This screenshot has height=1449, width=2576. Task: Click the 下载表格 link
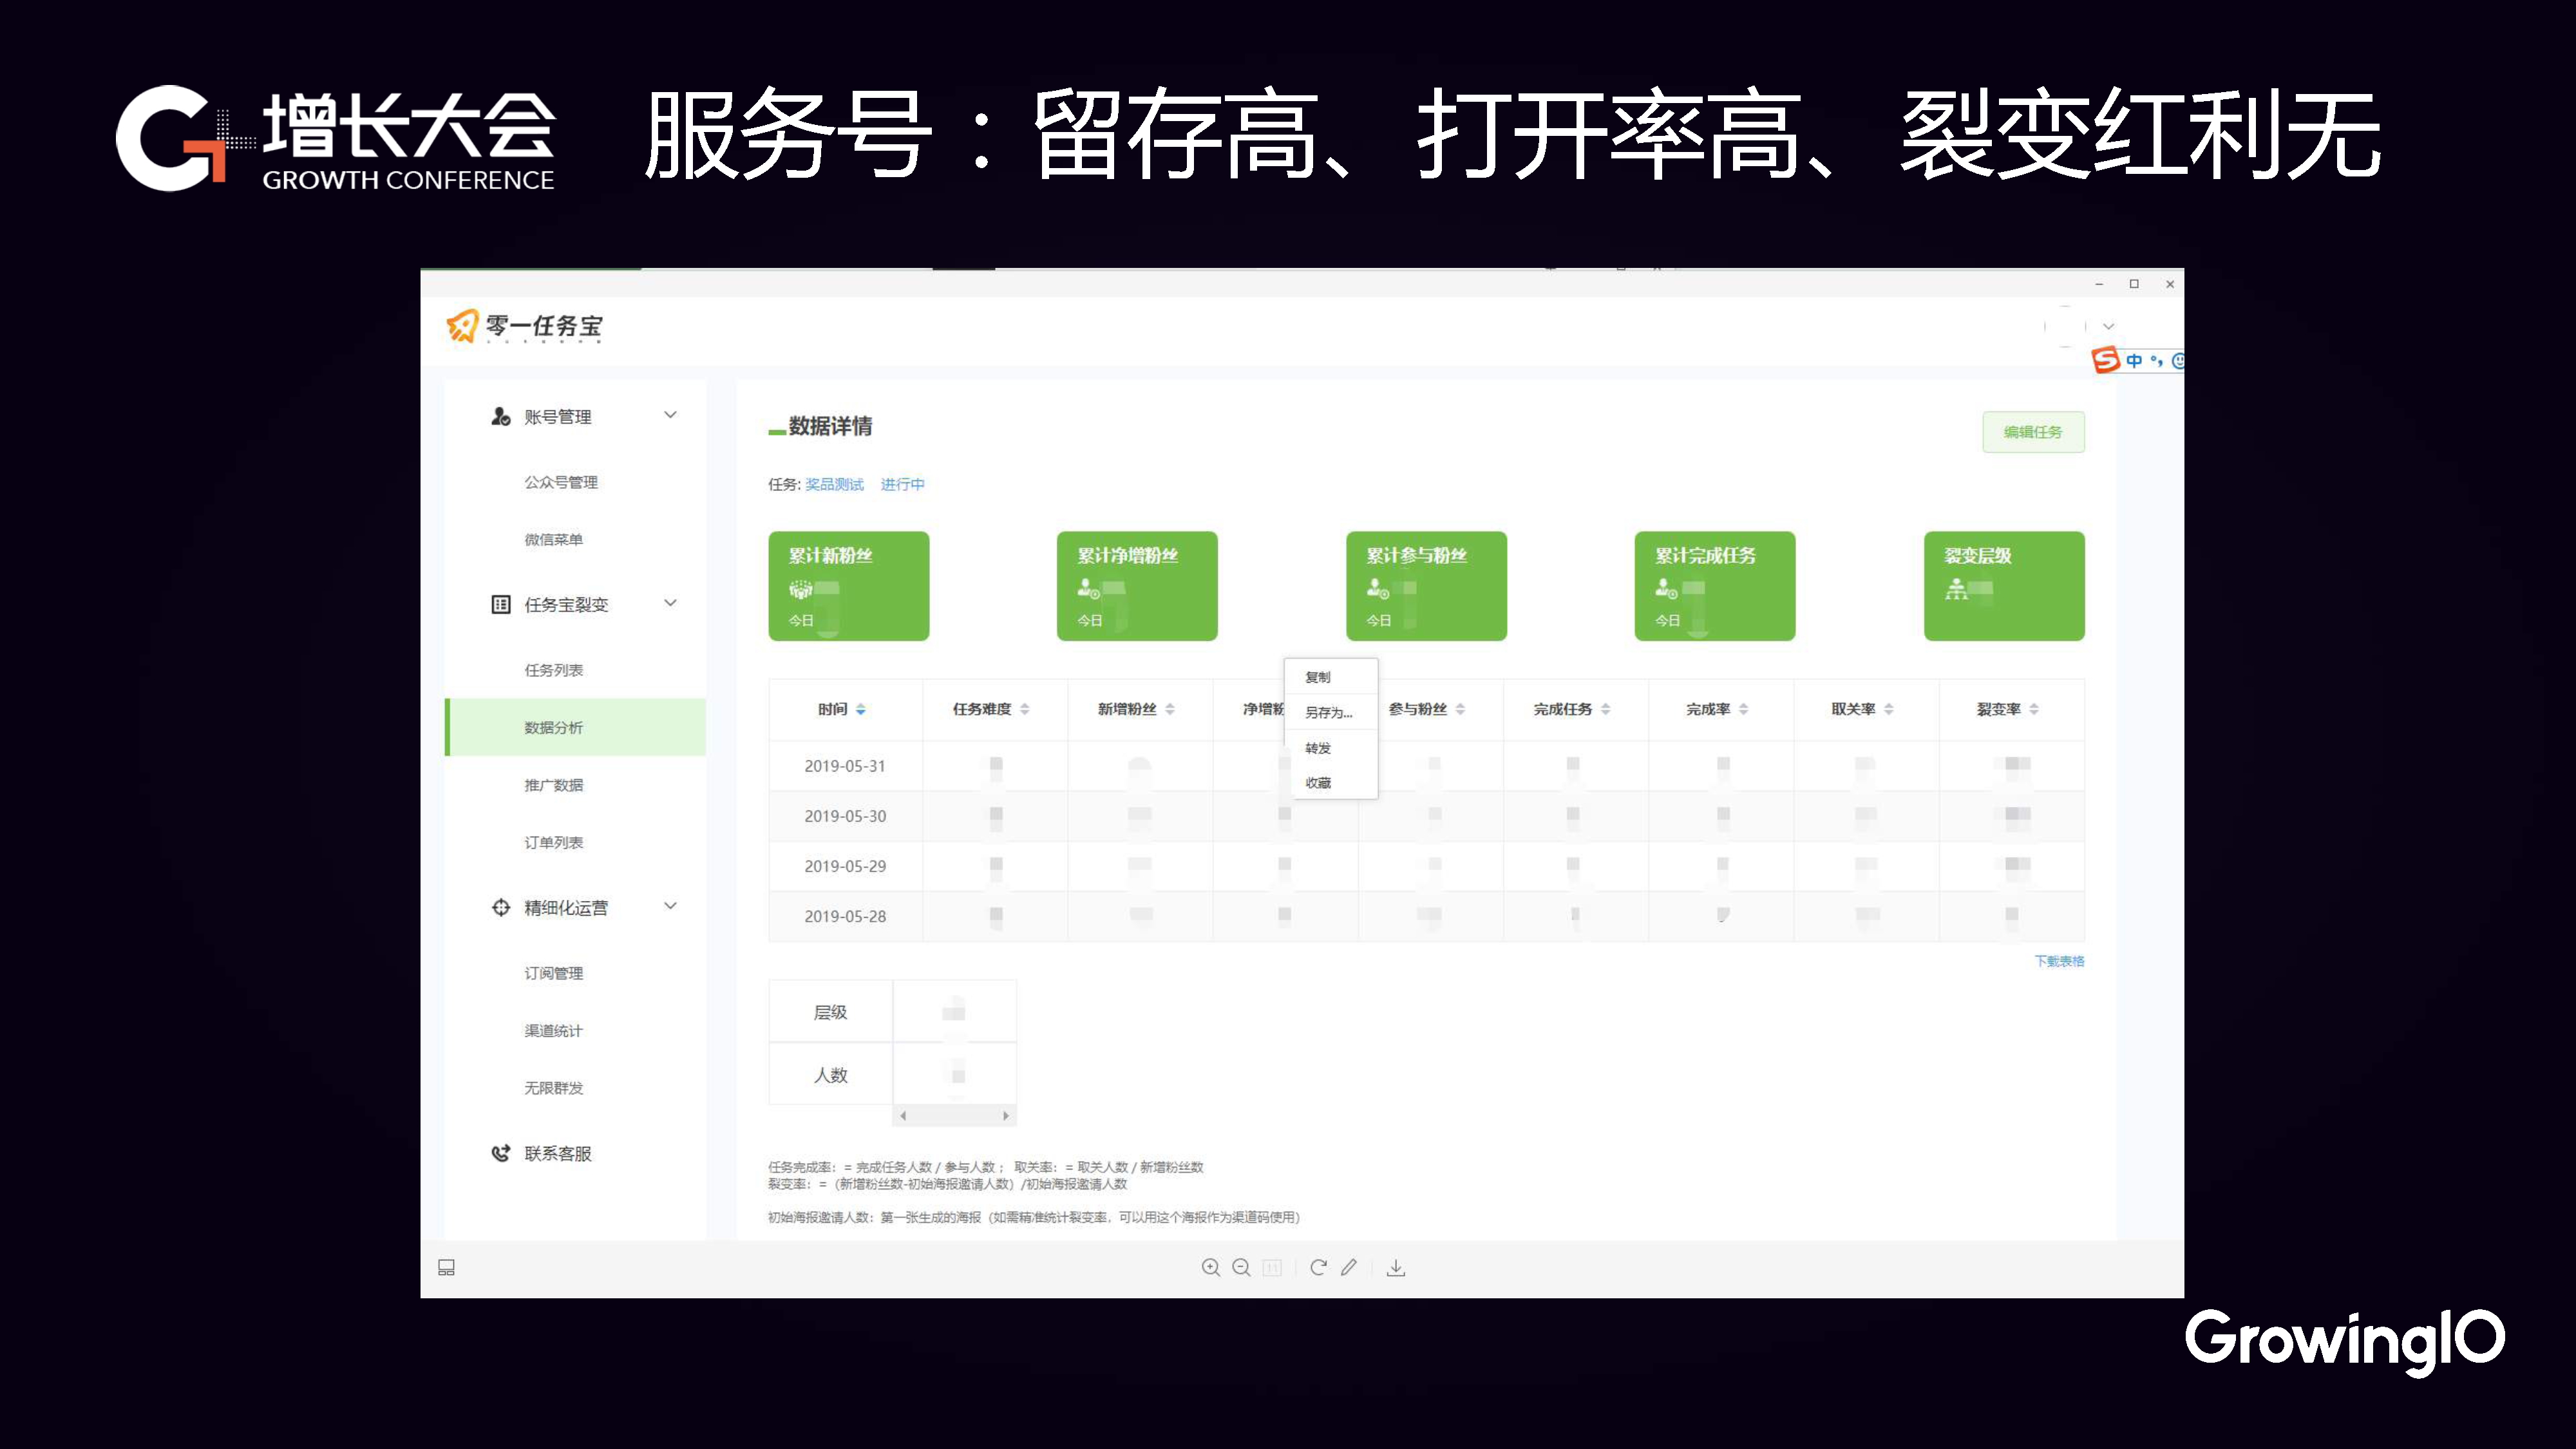[x=2059, y=961]
